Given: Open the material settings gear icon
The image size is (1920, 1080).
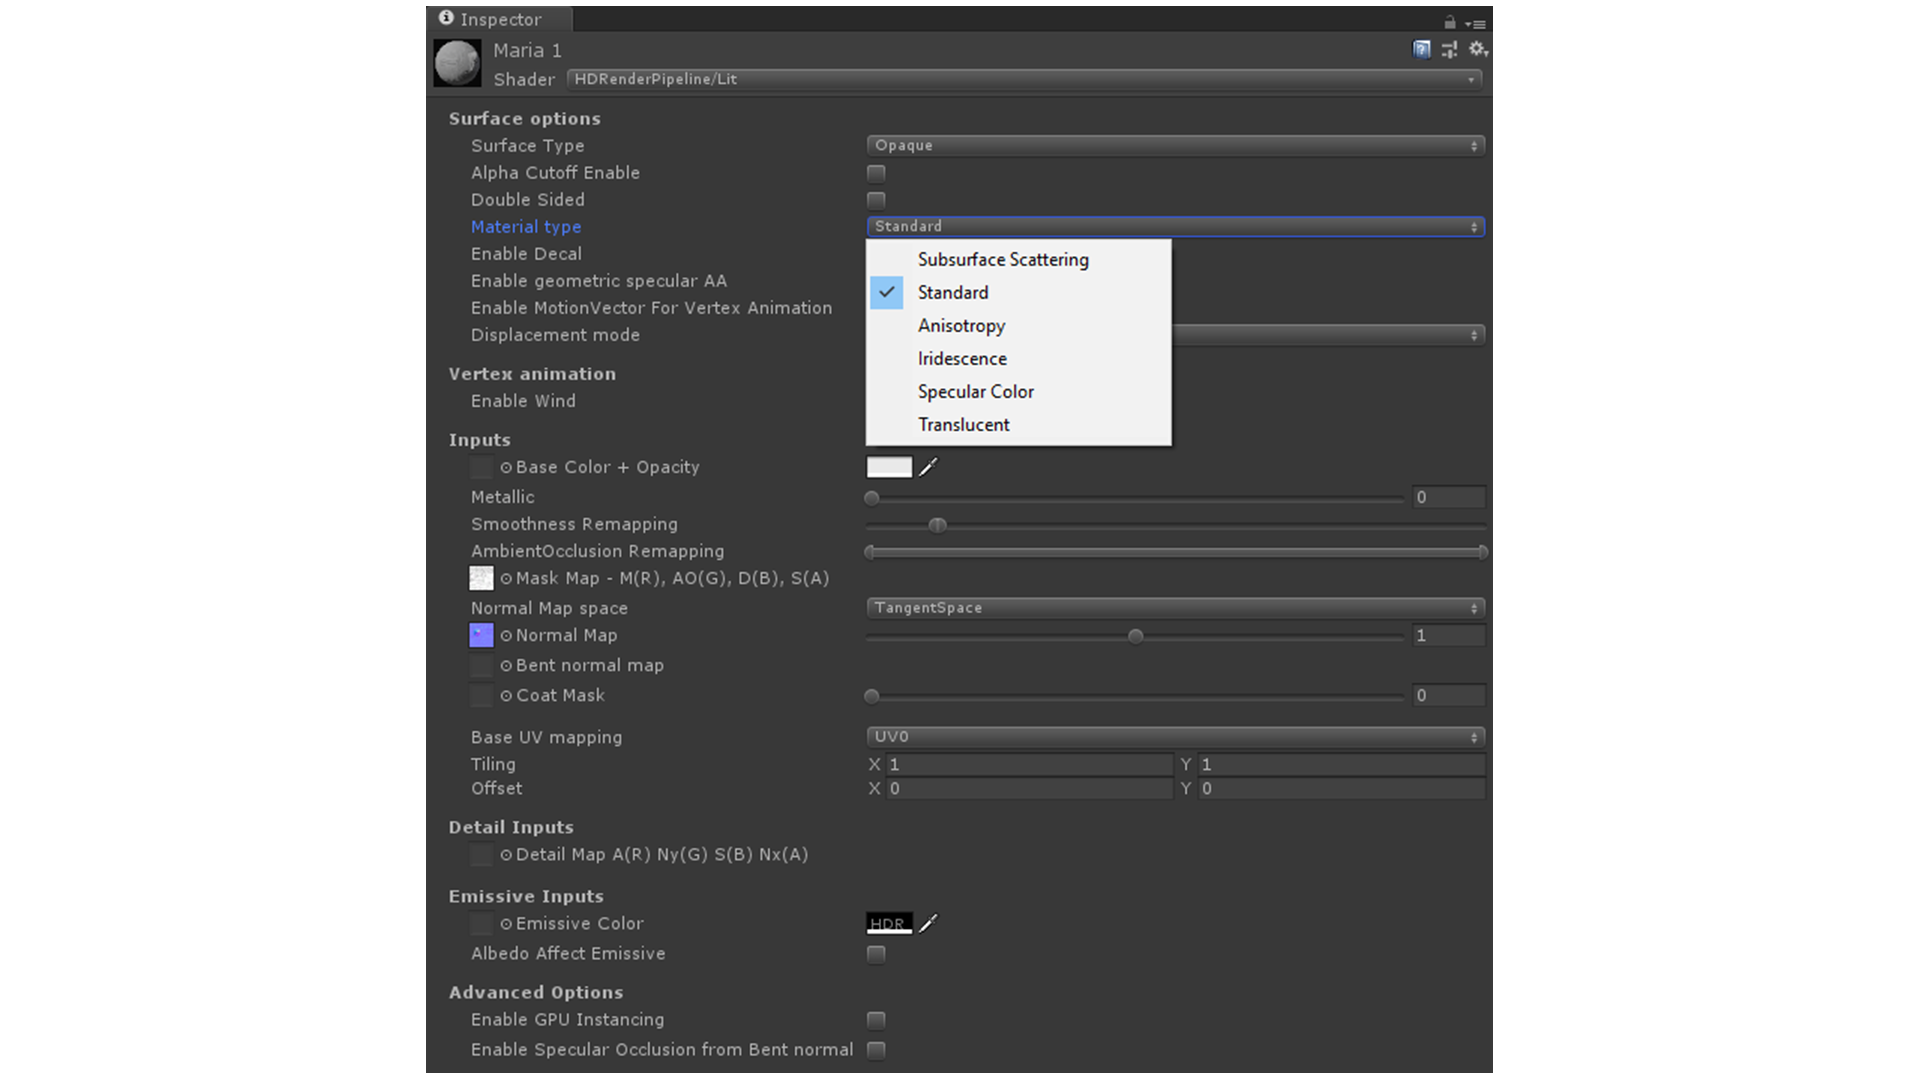Looking at the screenshot, I should pyautogui.click(x=1478, y=49).
